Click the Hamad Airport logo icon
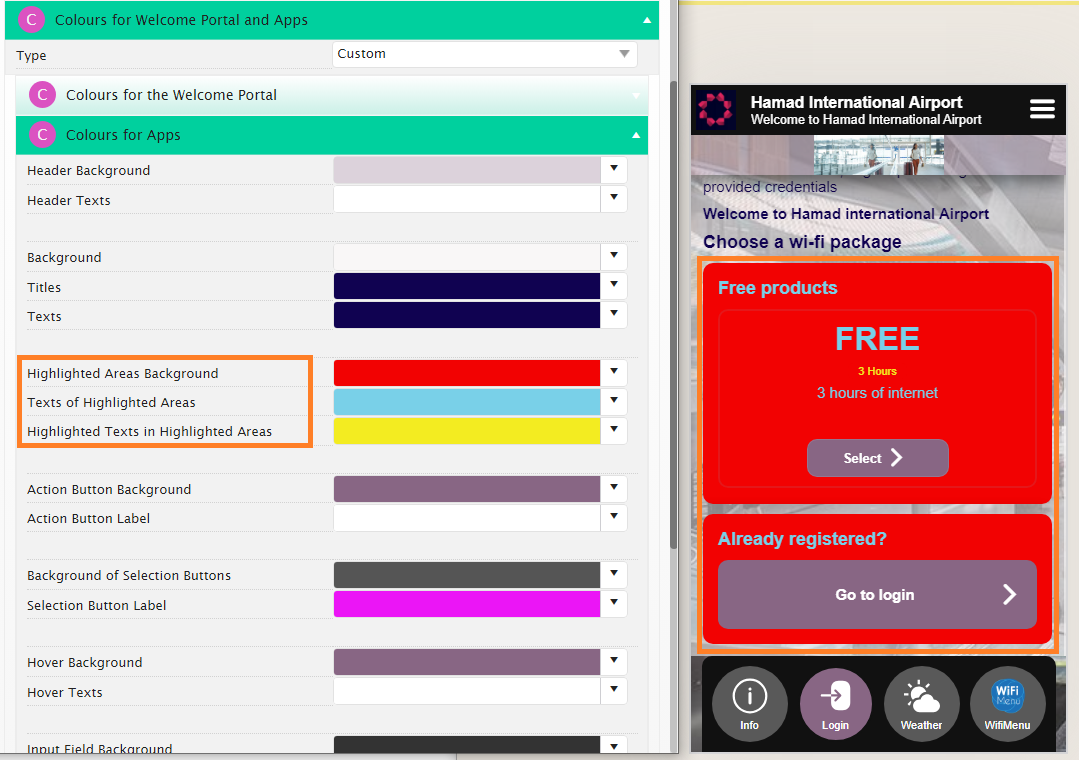 coord(716,109)
